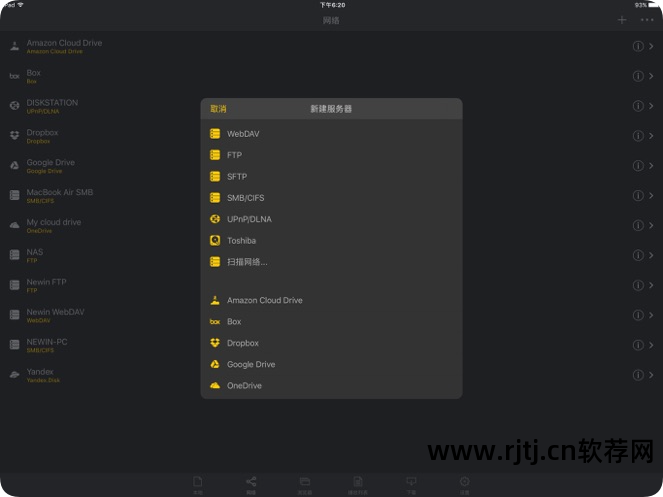Expand the Newin WebDAV row chevron
Image resolution: width=663 pixels, height=497 pixels.
[x=651, y=315]
